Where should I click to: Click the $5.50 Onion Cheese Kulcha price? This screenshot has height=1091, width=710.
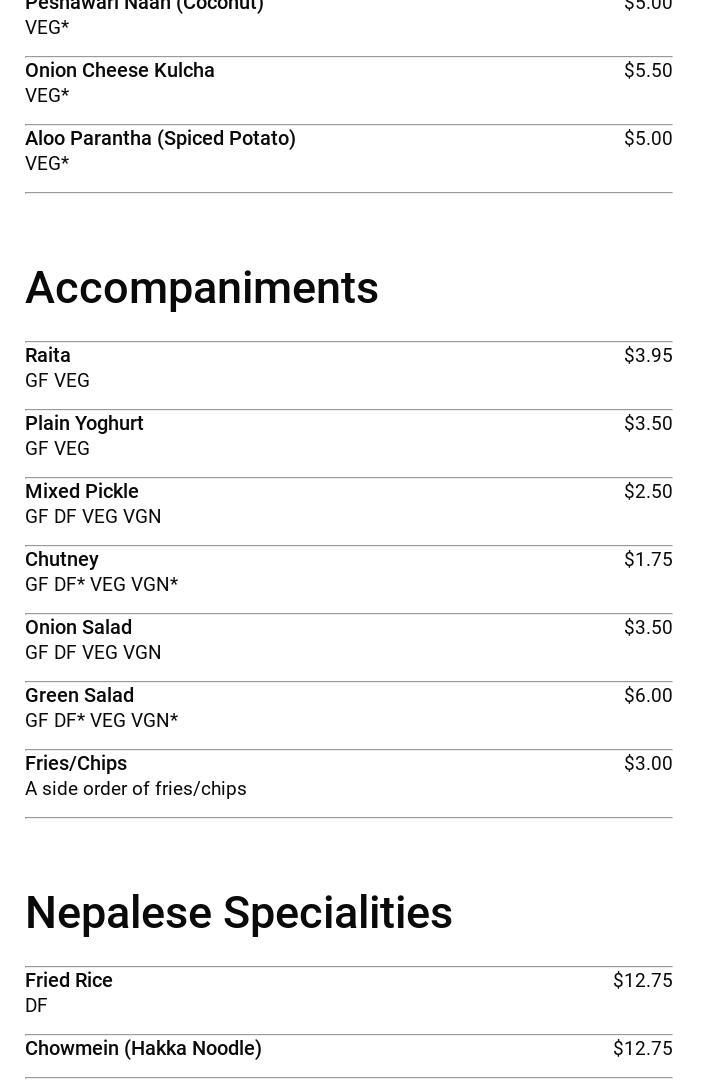coord(648,71)
